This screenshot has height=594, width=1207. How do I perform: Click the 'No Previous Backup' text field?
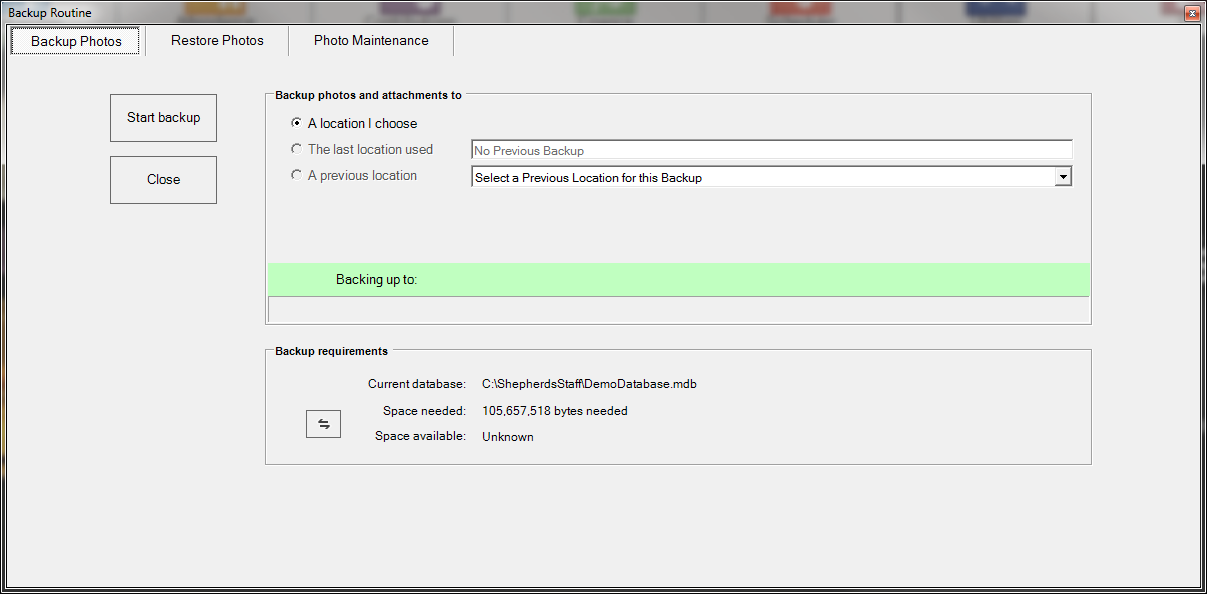[x=770, y=150]
